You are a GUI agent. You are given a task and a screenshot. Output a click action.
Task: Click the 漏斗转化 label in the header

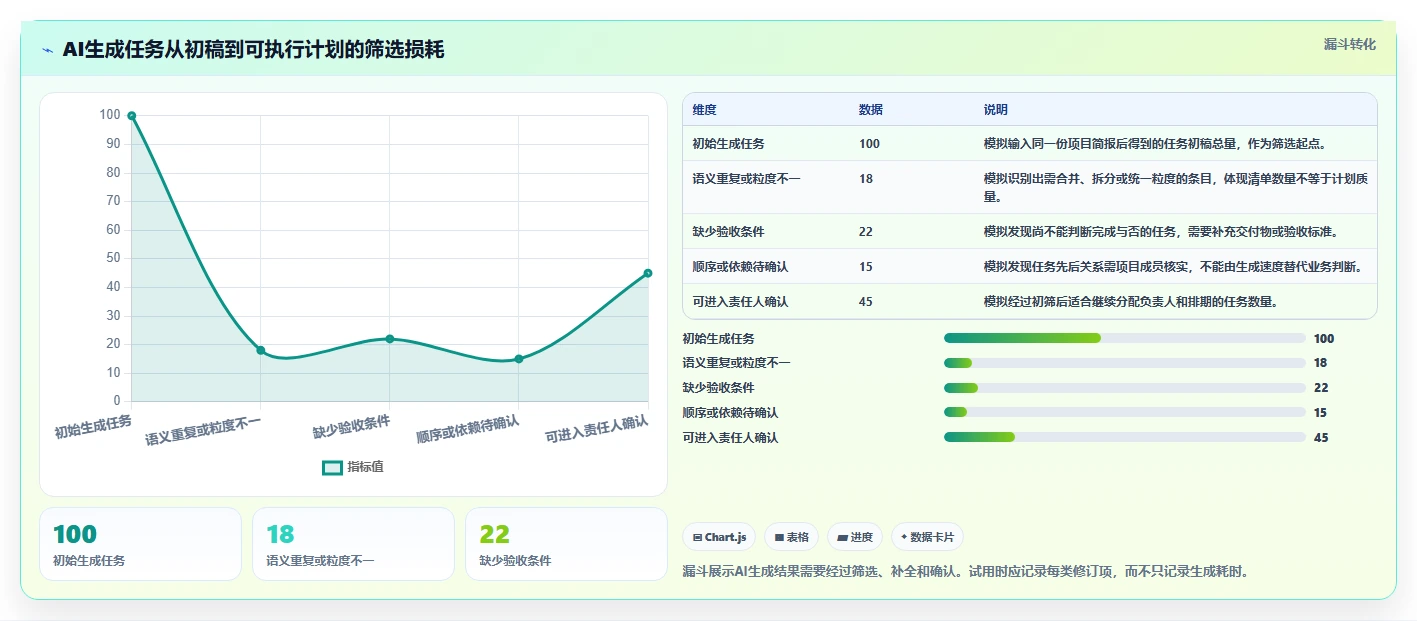1350,44
